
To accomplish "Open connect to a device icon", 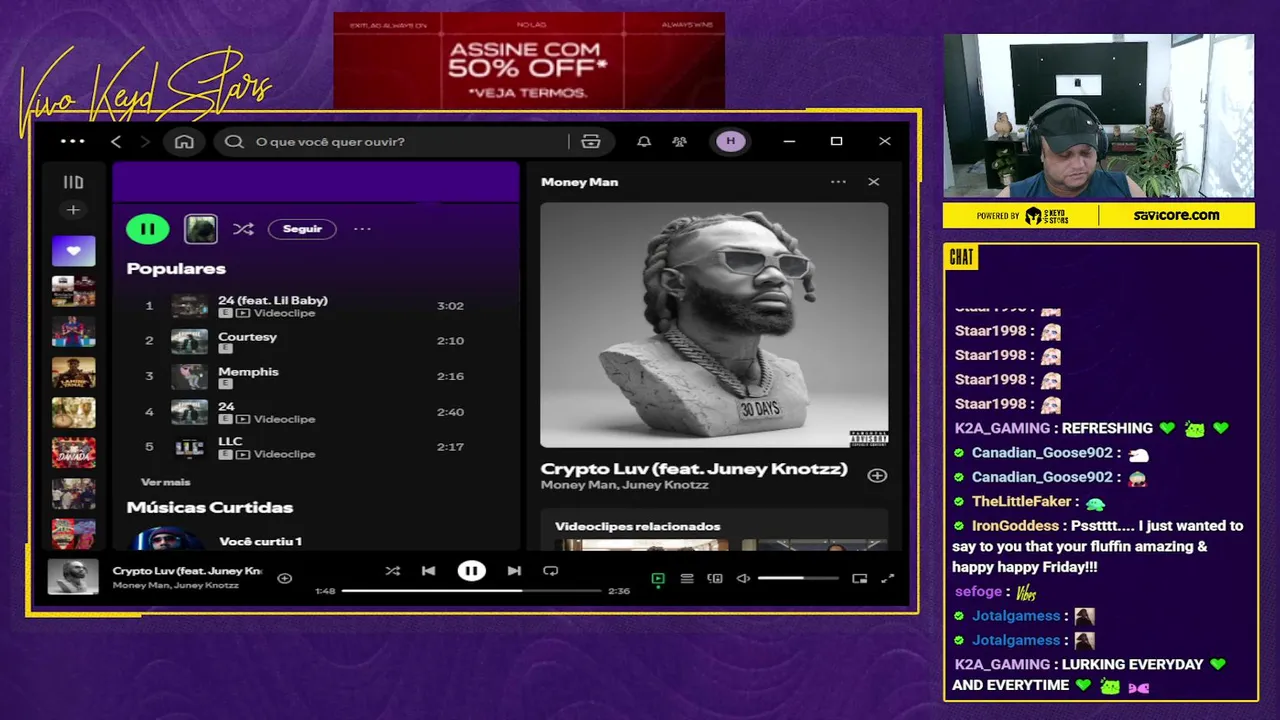I will pos(715,578).
